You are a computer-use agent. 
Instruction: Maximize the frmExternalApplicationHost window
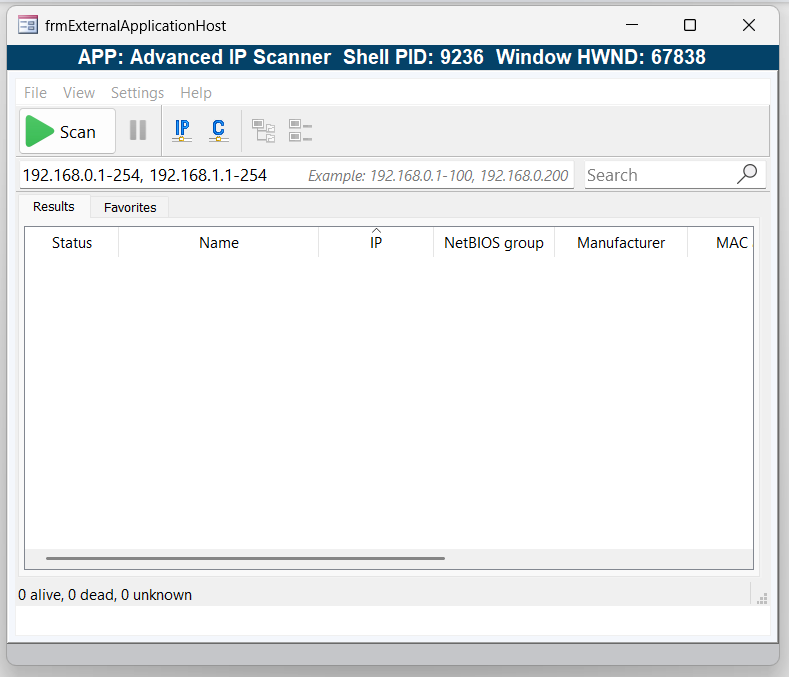tap(690, 25)
